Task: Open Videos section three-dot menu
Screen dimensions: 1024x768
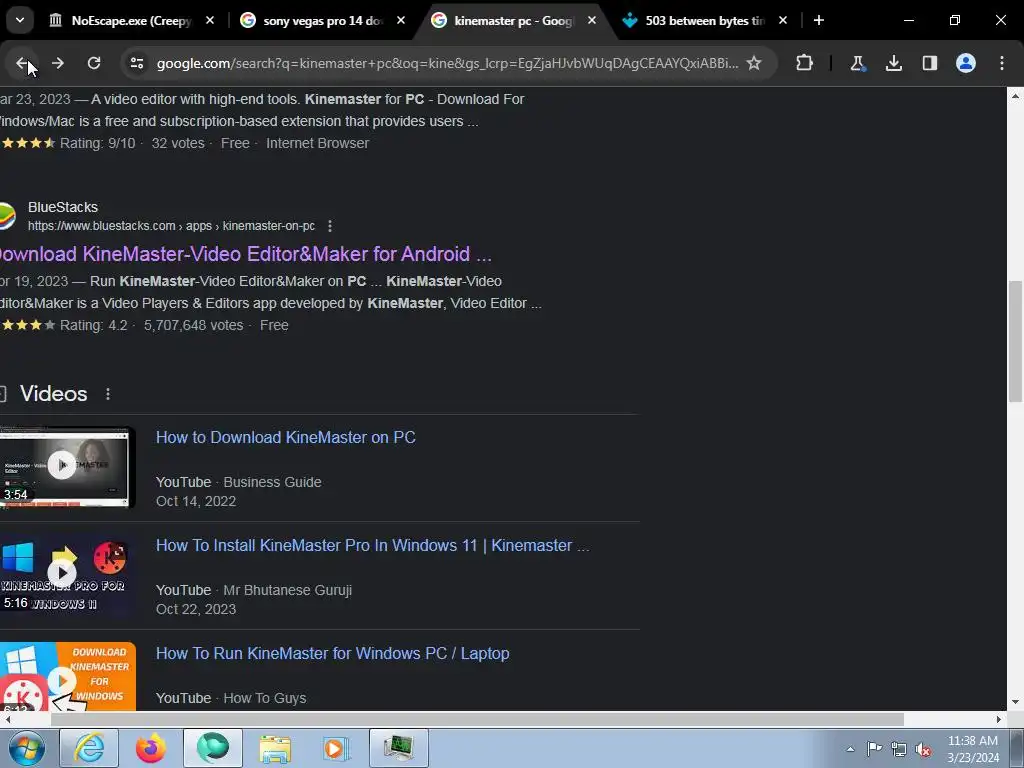Action: (108, 394)
